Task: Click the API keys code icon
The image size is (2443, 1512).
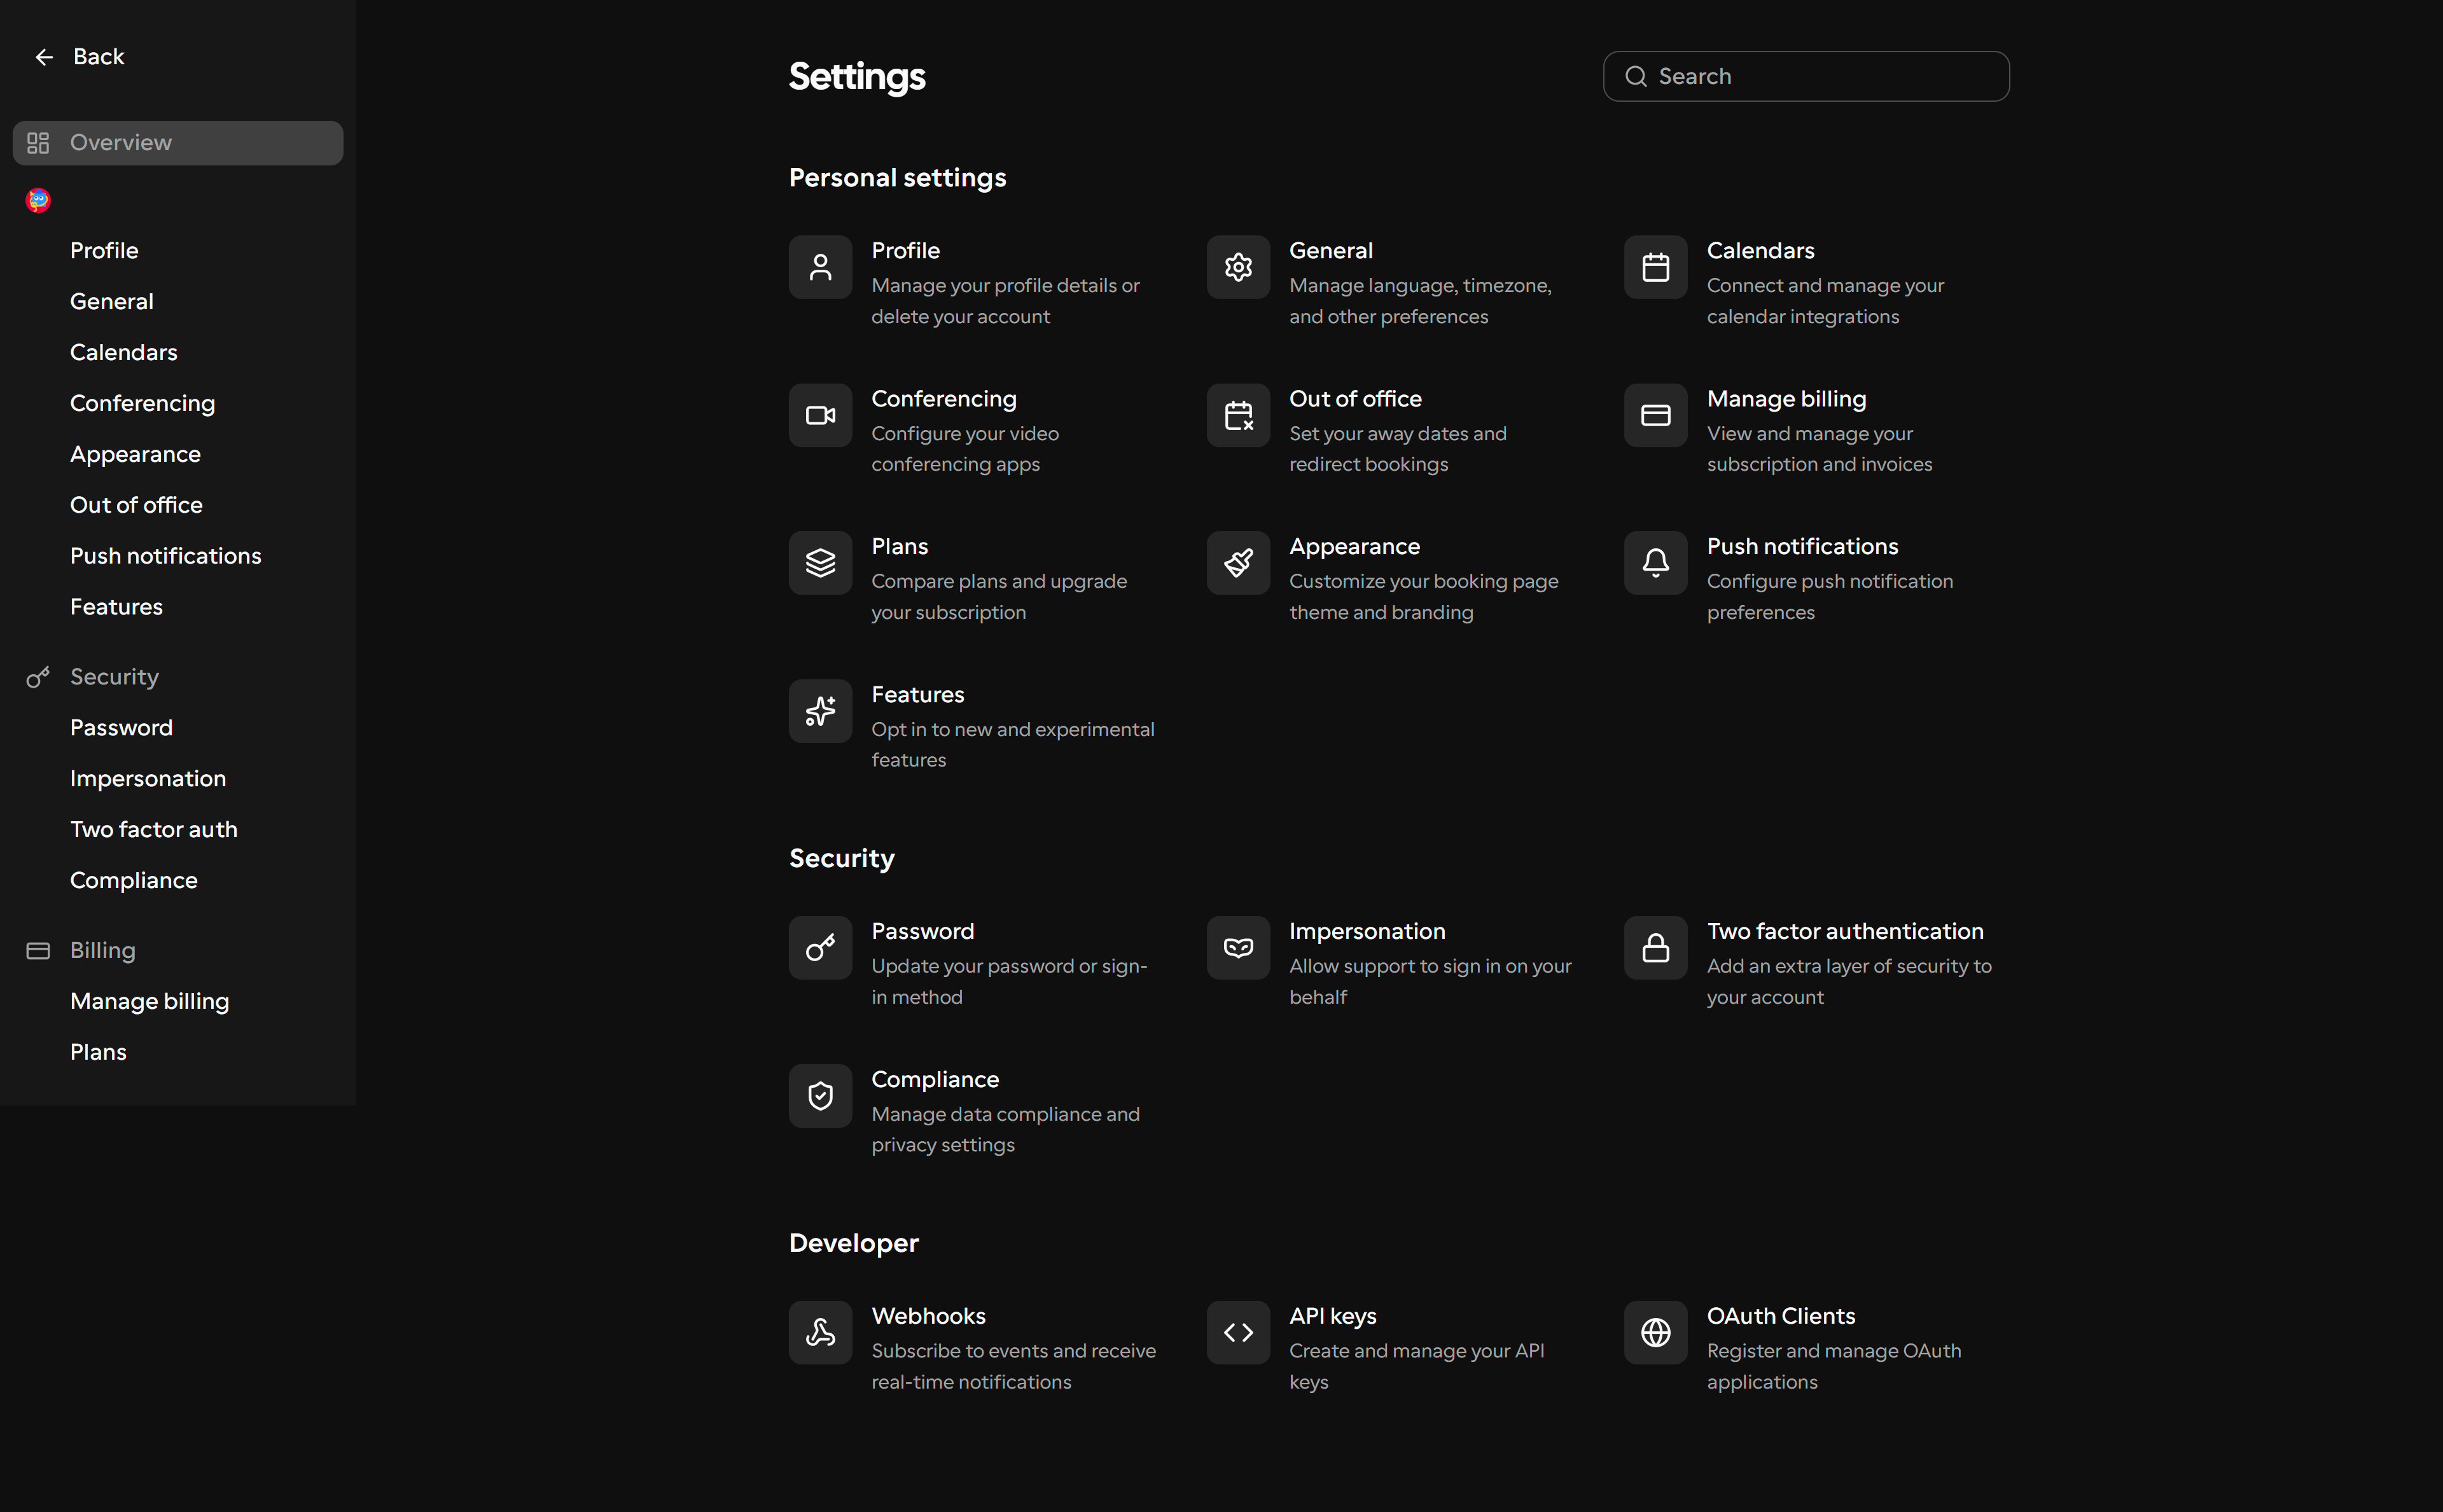Action: click(x=1238, y=1332)
